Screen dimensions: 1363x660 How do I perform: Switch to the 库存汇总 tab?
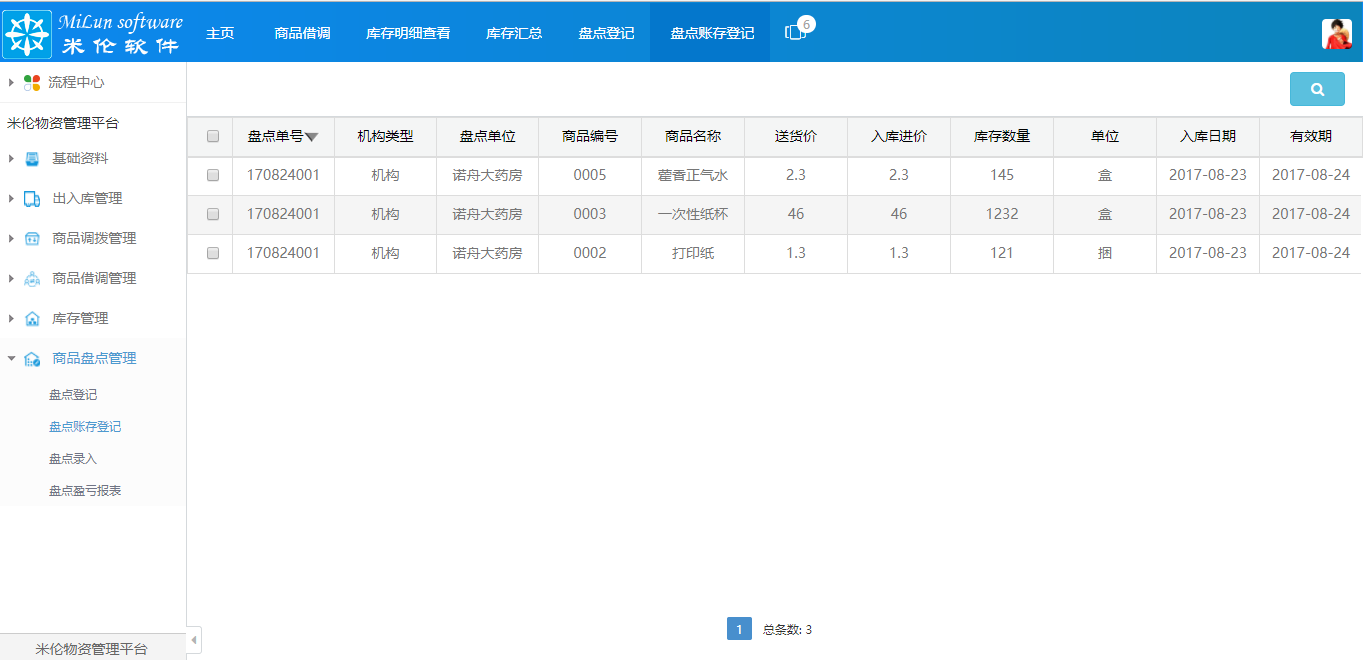pos(514,31)
